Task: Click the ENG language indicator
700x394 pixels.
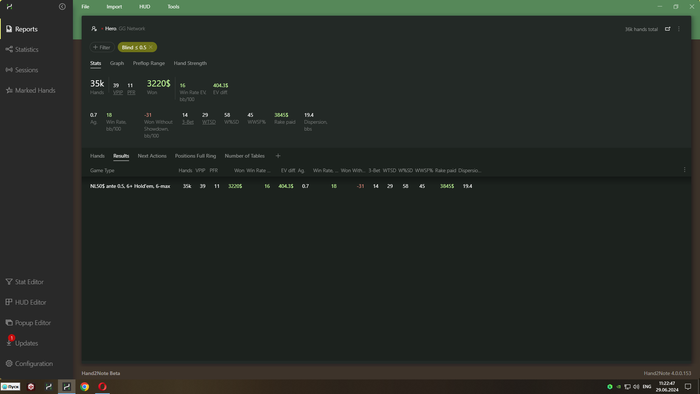Action: tap(647, 386)
